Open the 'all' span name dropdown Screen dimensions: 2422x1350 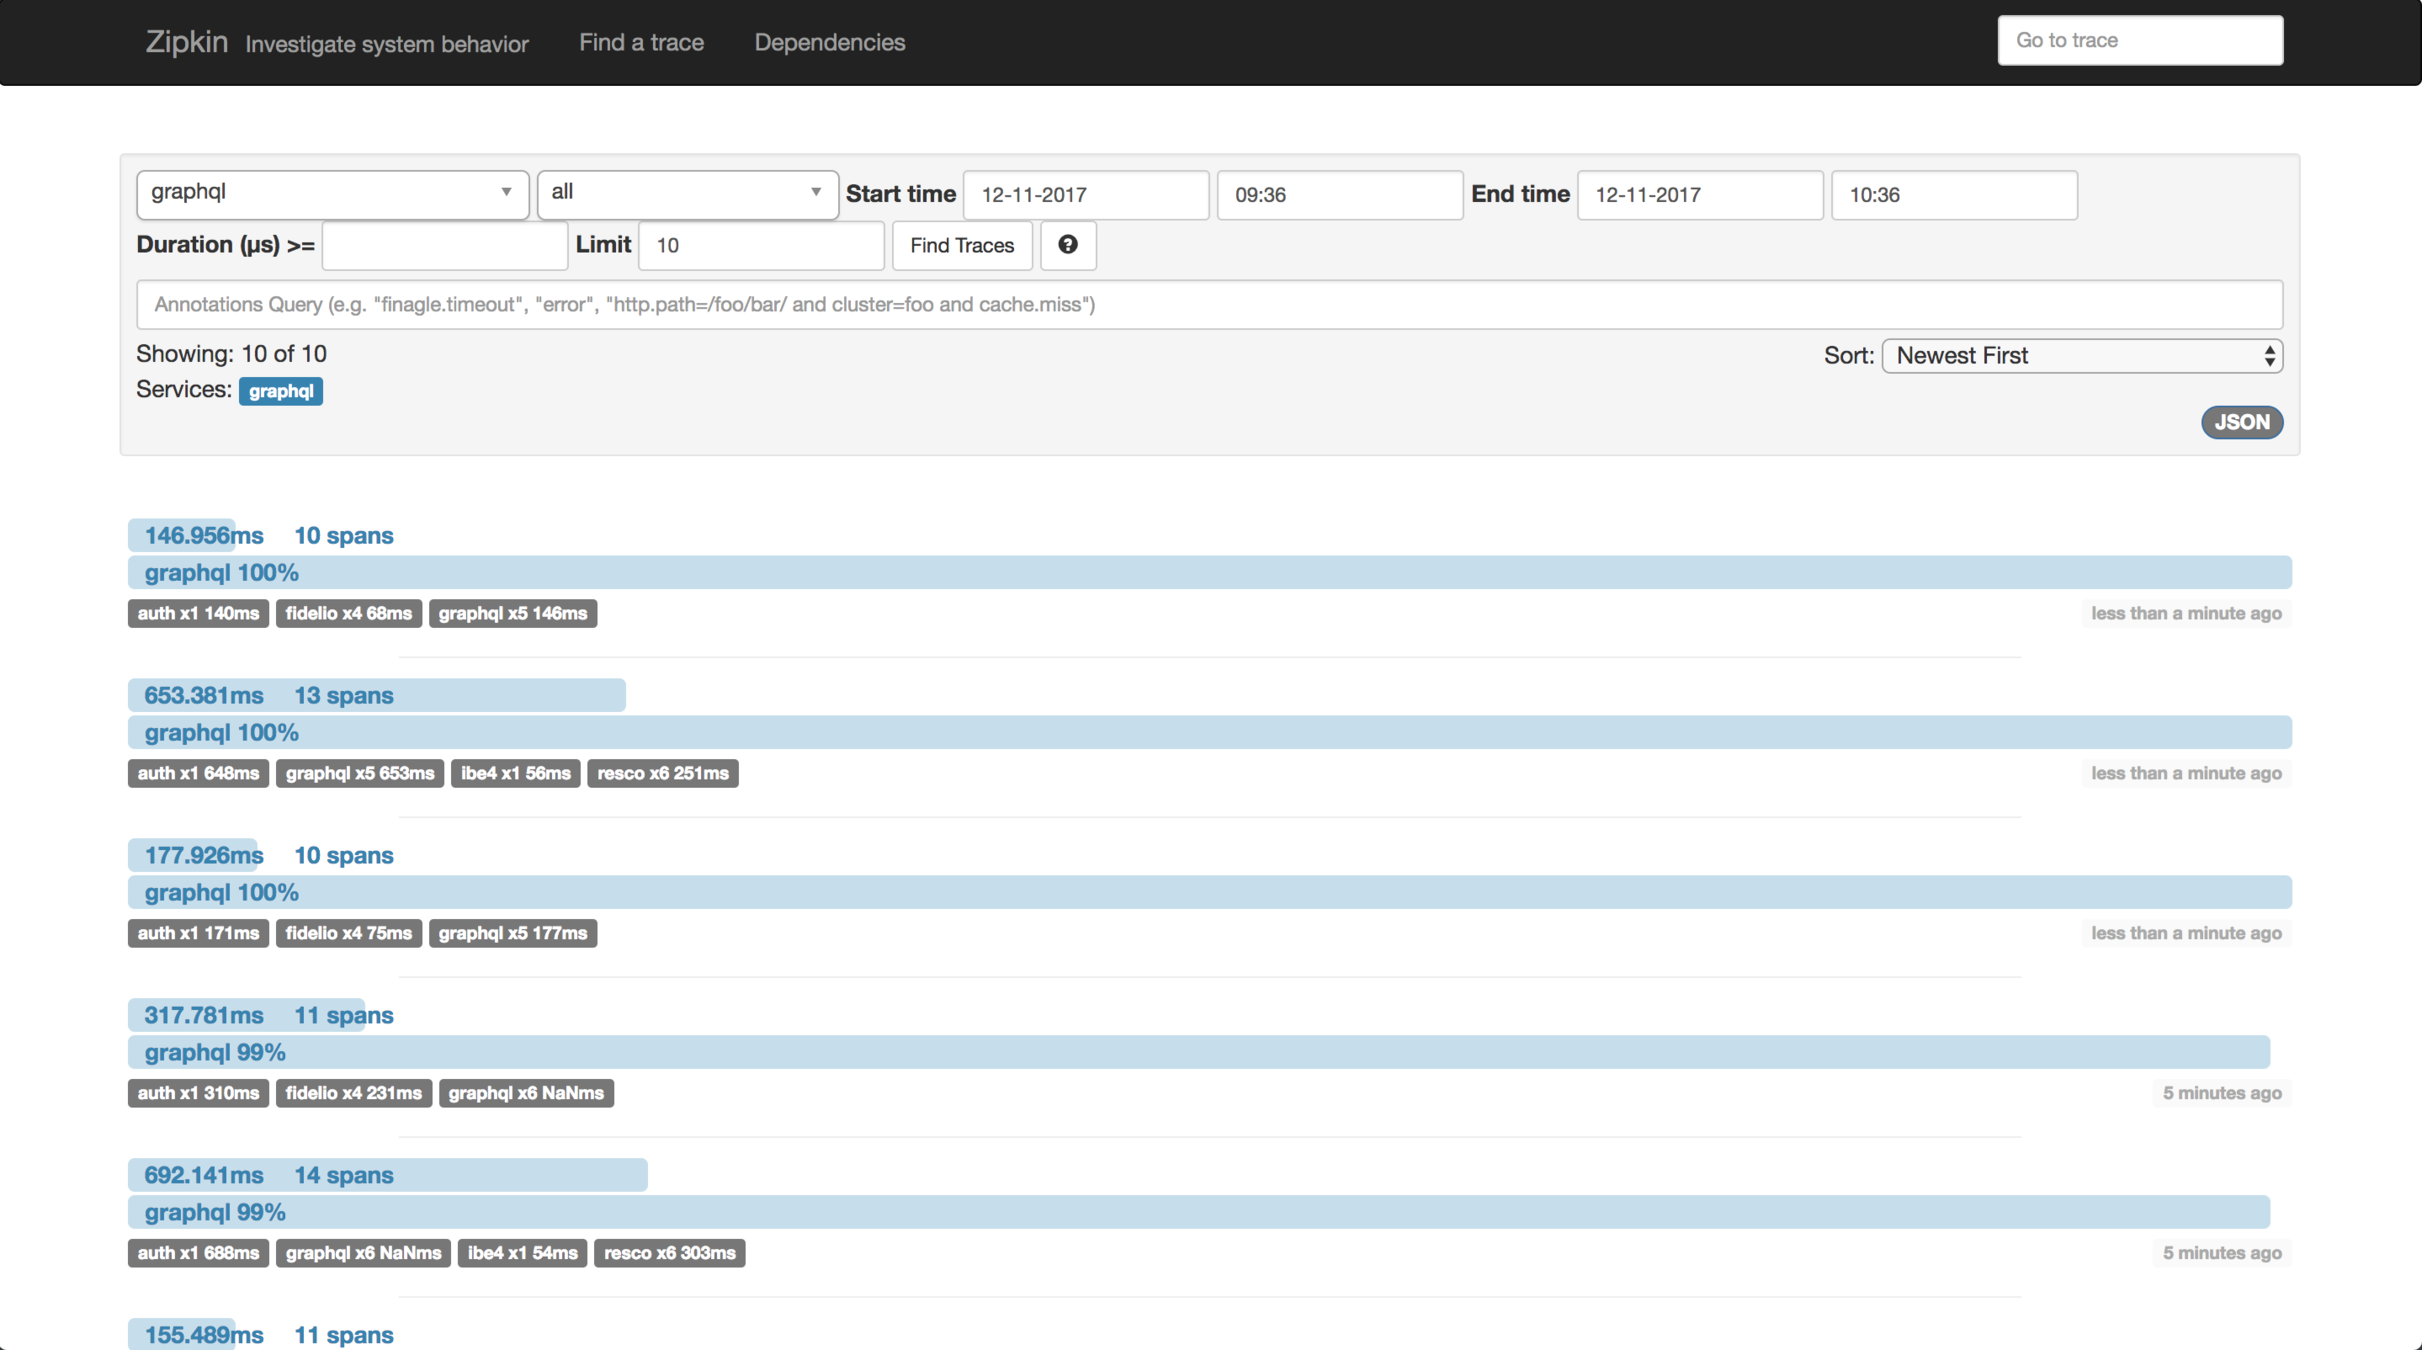click(x=687, y=193)
